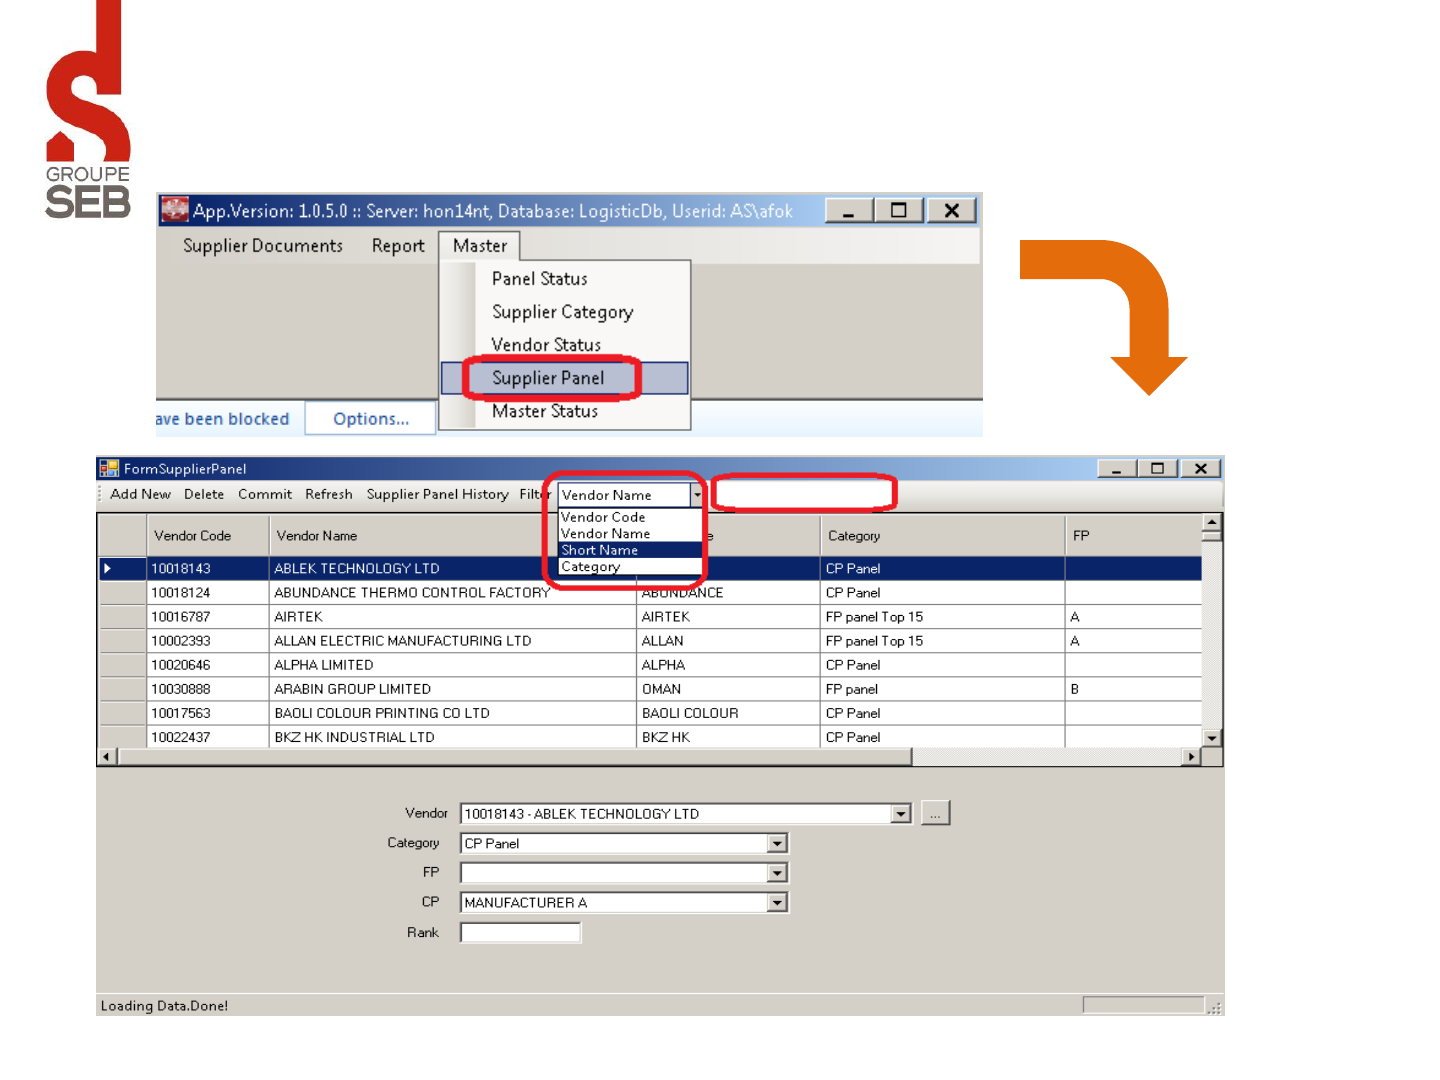Expand the CP combo showing MANUFACTURER A
This screenshot has height=1080, width=1440.
pyautogui.click(x=777, y=903)
